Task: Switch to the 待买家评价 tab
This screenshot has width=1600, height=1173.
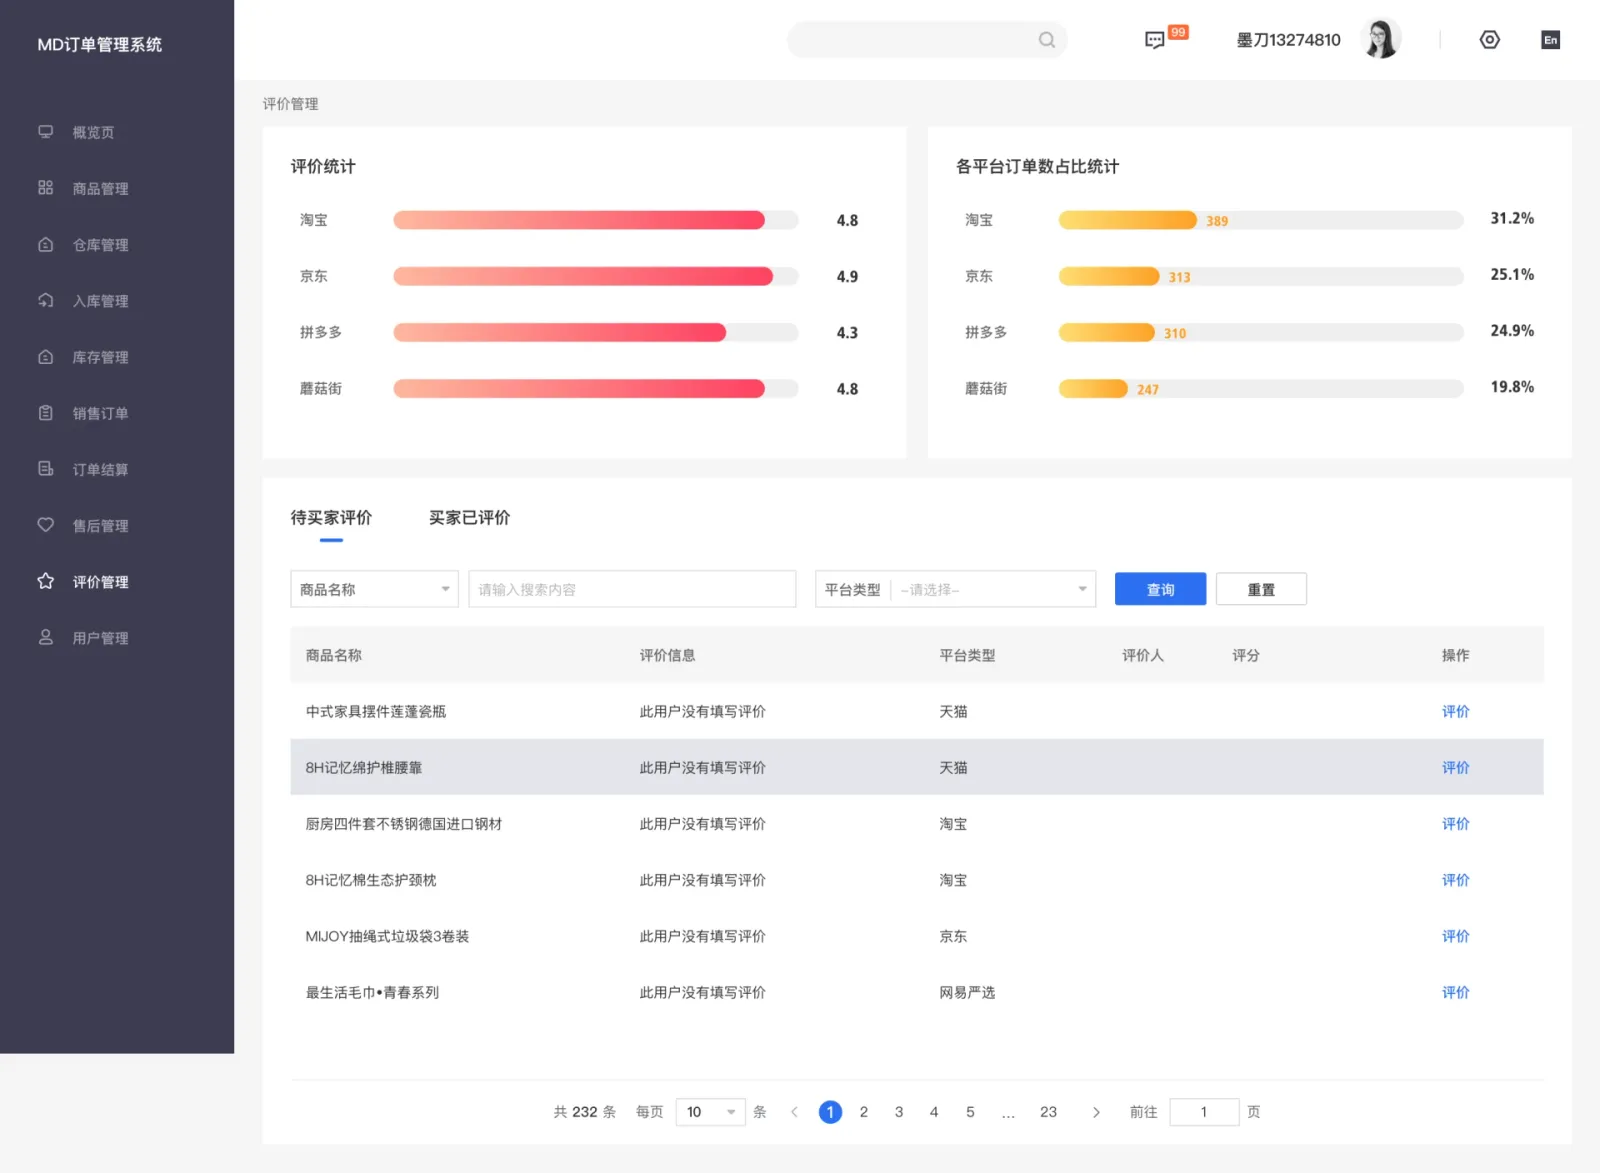Action: pos(331,517)
